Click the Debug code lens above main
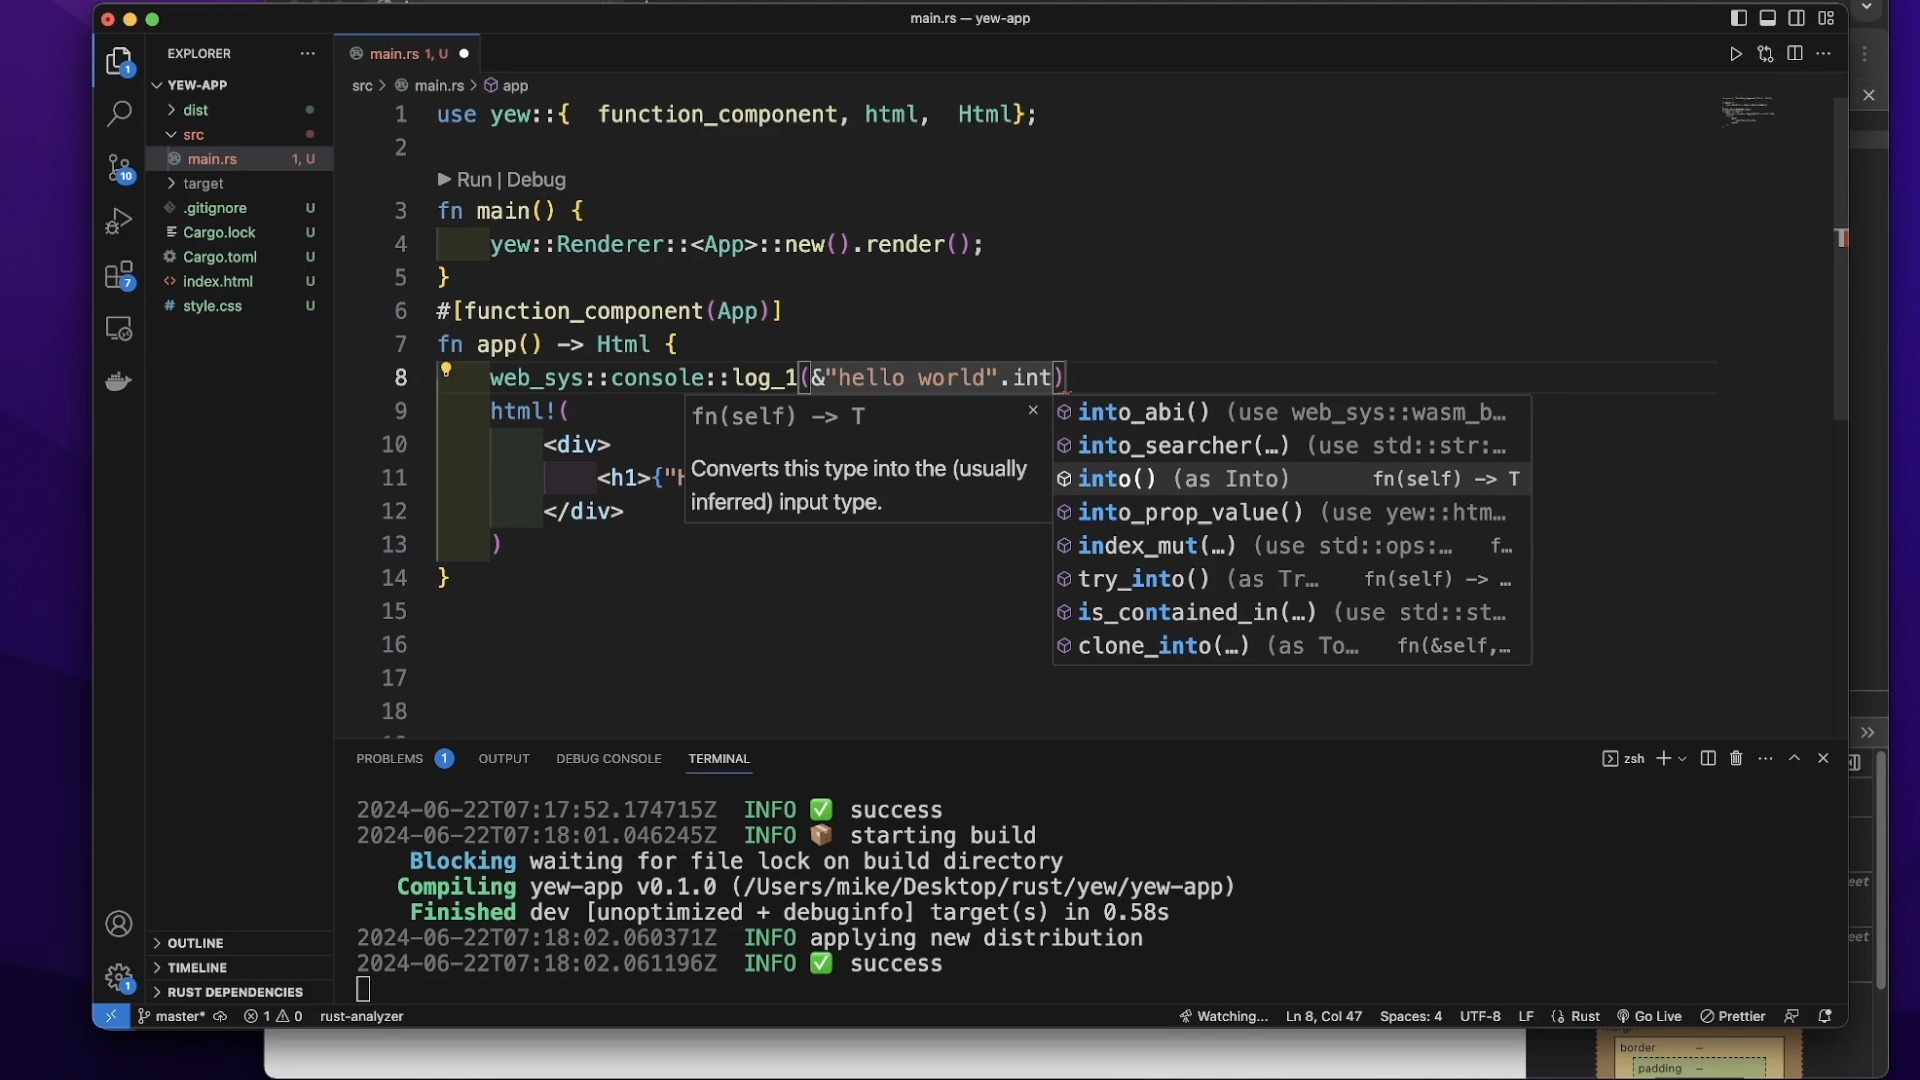The image size is (1920, 1080). coord(536,180)
